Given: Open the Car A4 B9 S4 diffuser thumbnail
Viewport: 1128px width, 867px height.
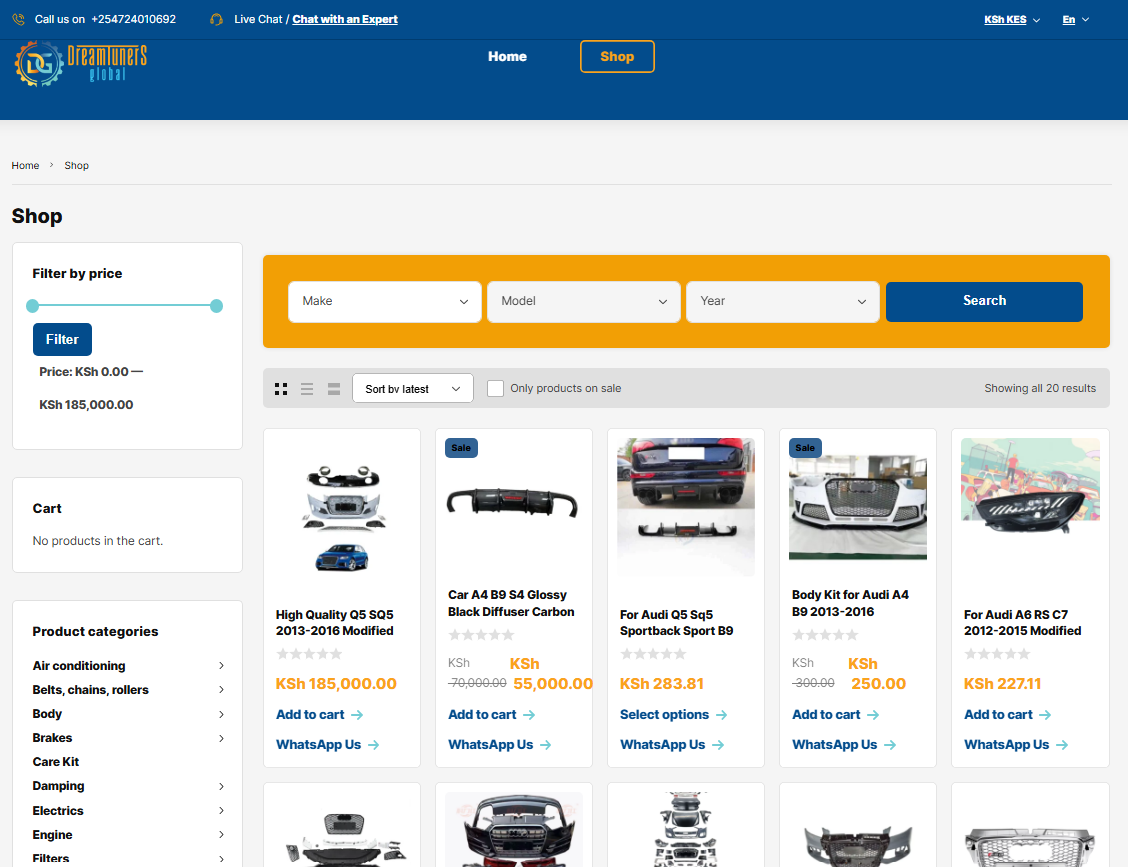Looking at the screenshot, I should coord(513,502).
